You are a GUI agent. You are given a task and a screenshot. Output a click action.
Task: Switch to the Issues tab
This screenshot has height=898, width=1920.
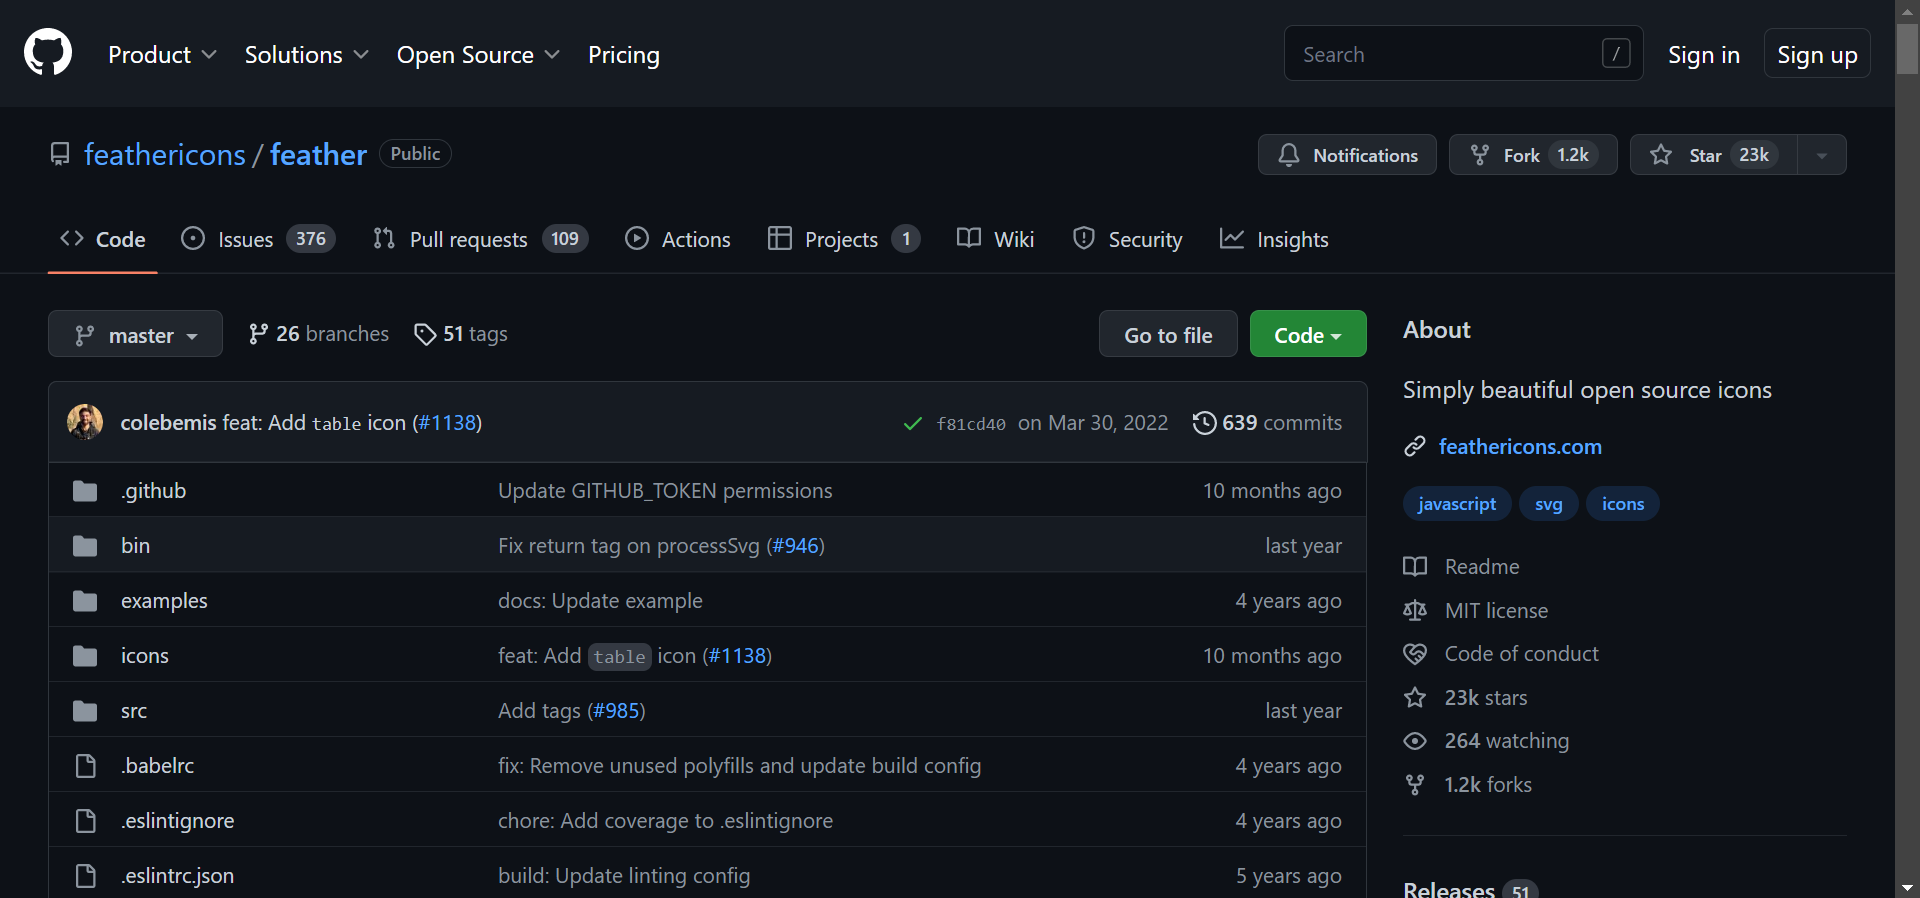point(258,240)
